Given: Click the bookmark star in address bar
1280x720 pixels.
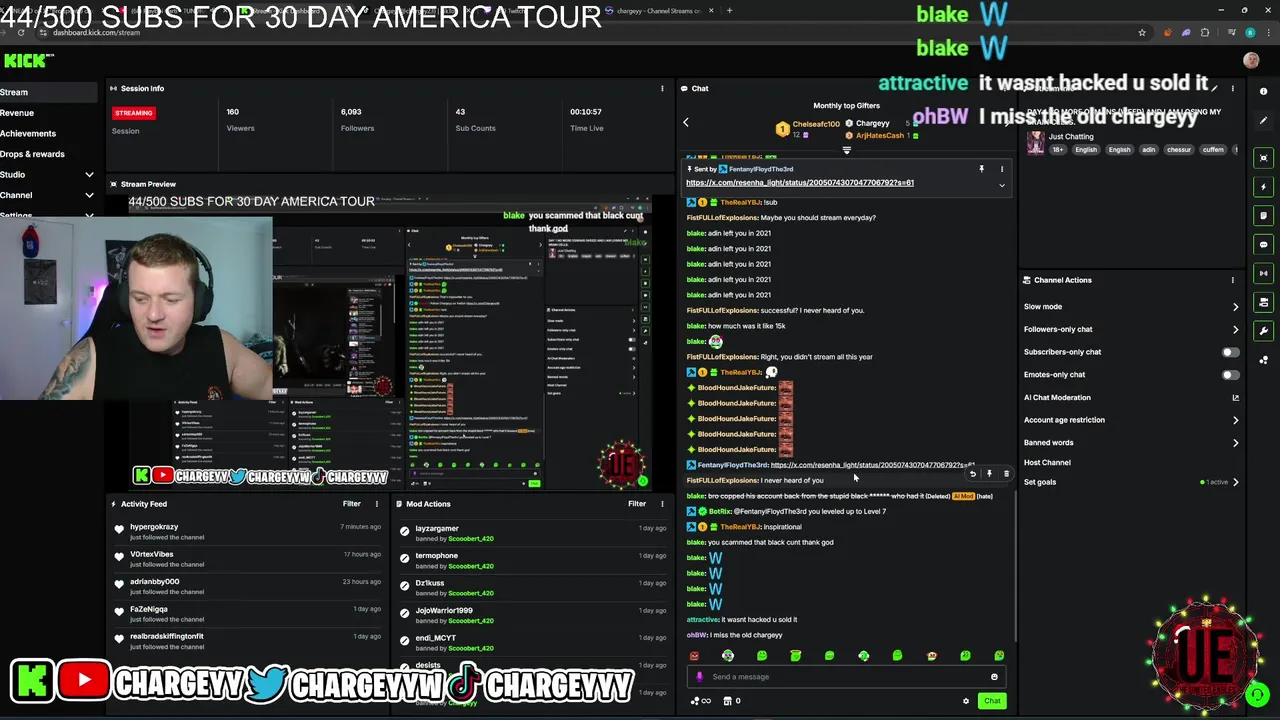Looking at the screenshot, I should click(x=1142, y=32).
